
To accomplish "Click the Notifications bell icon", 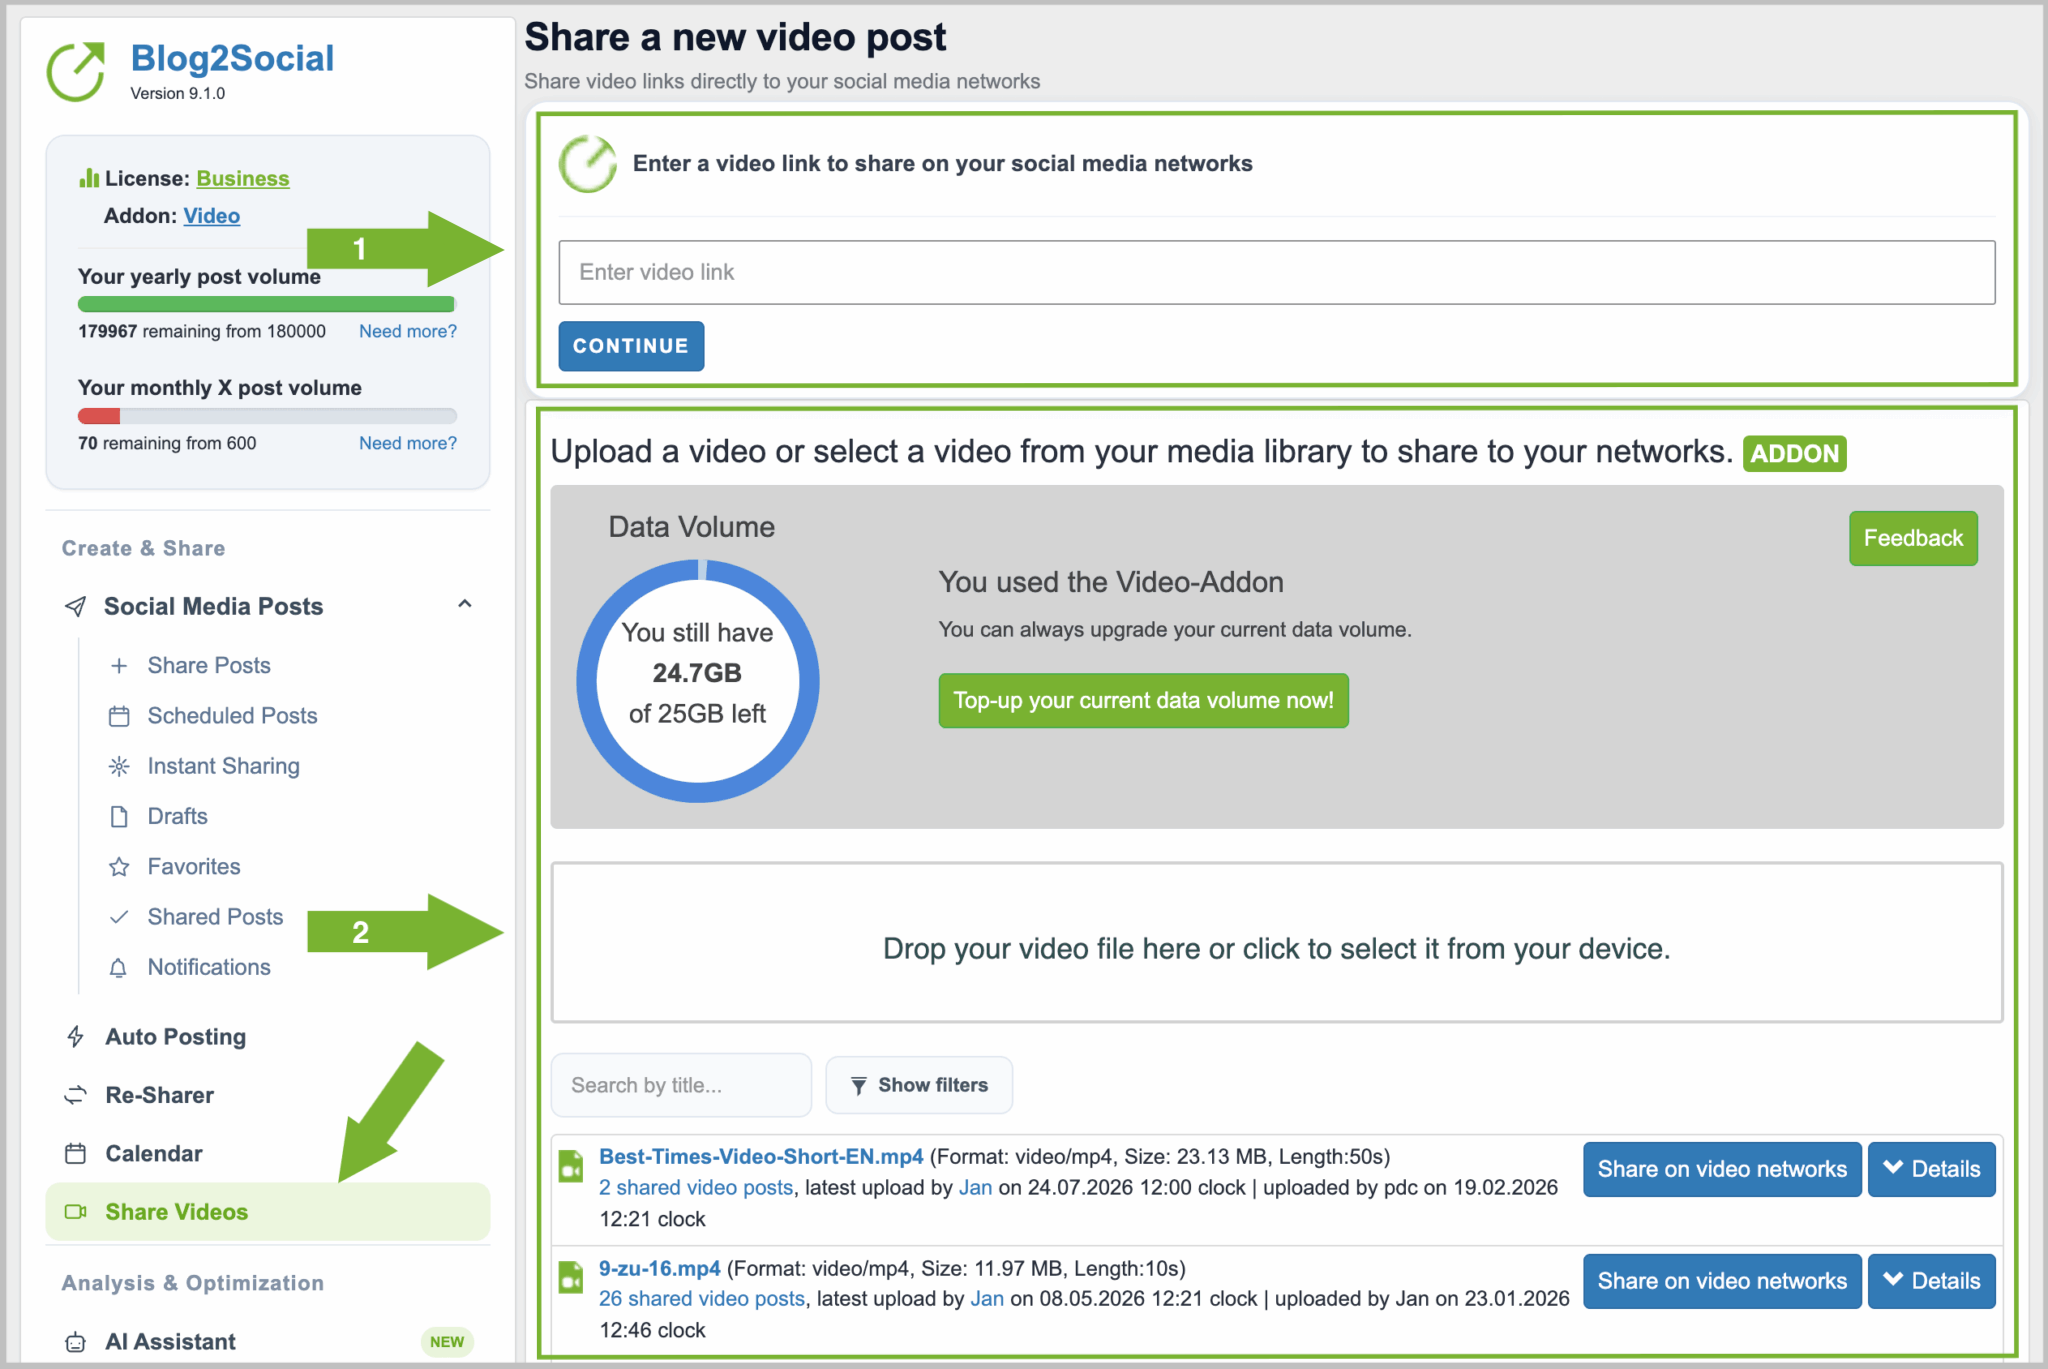I will (x=119, y=967).
